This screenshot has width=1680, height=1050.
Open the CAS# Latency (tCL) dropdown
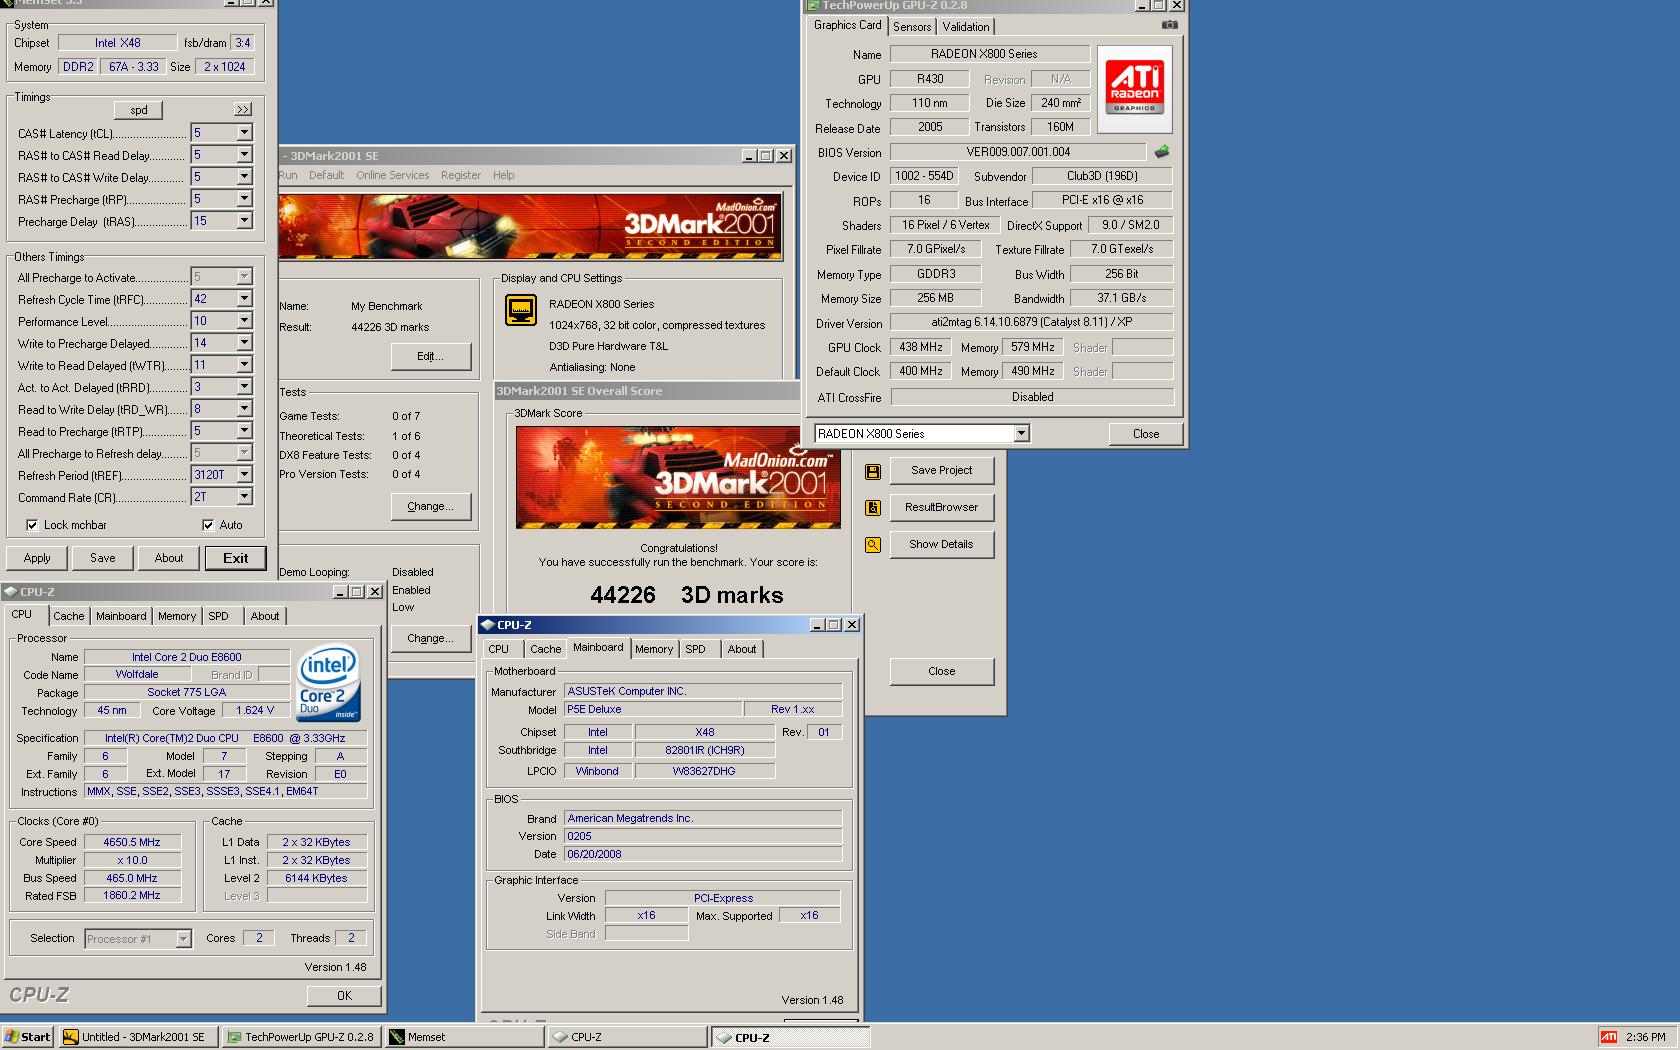pos(244,133)
